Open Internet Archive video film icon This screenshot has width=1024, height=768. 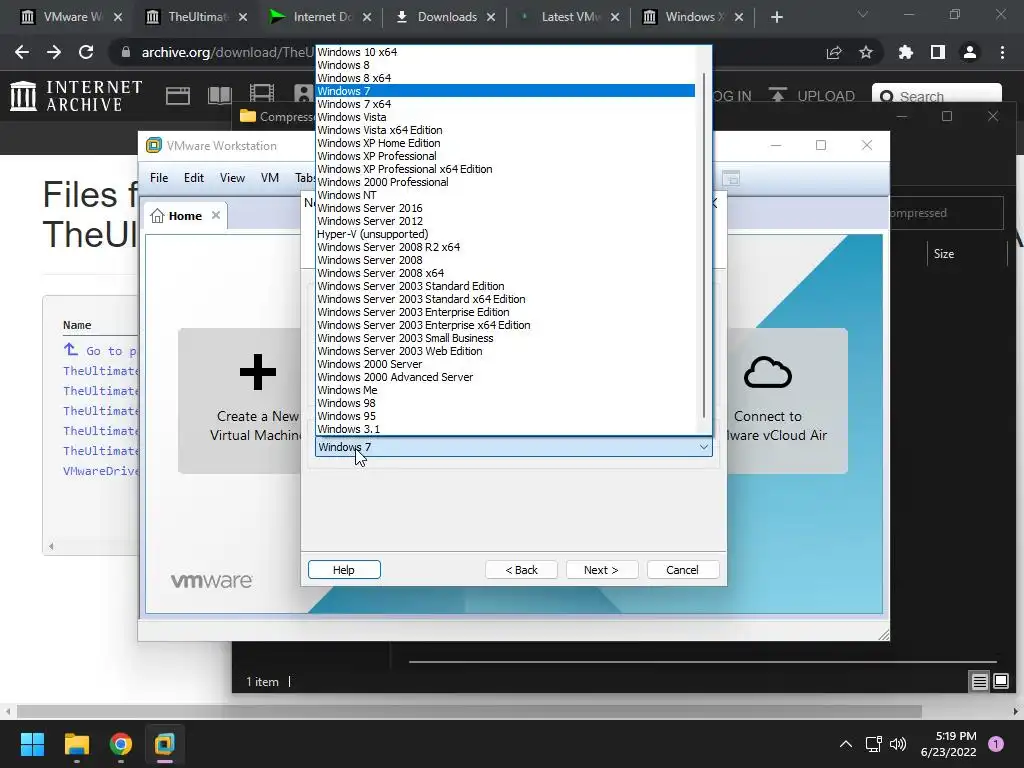pos(262,94)
